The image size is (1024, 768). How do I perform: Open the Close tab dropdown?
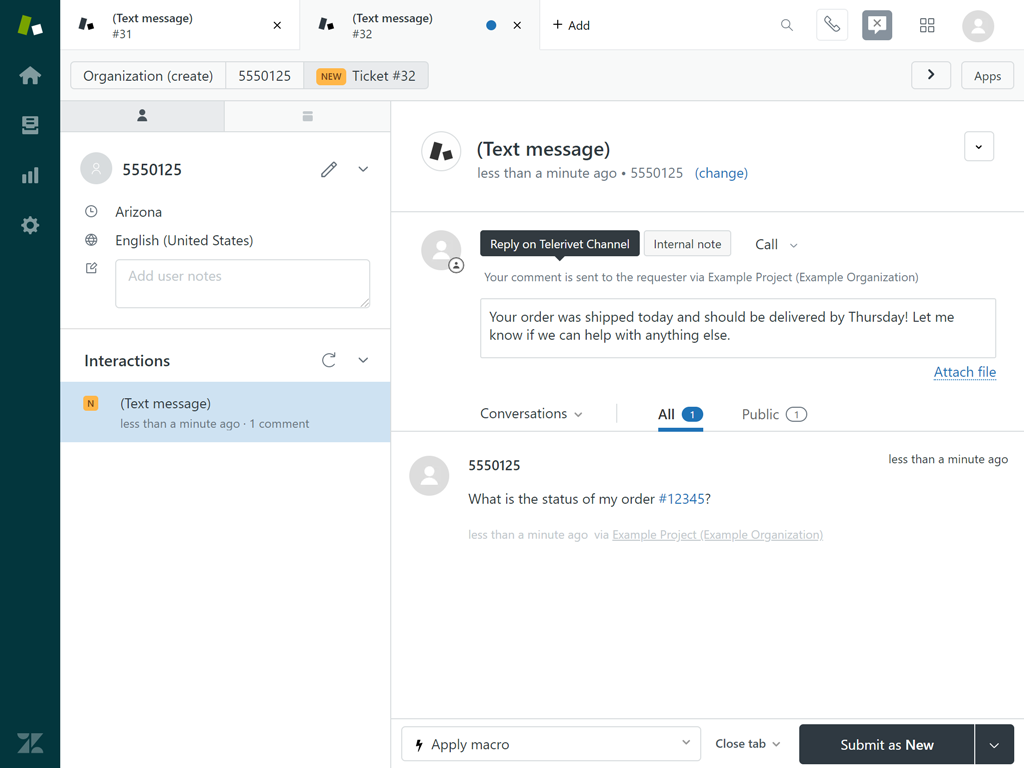(x=747, y=744)
